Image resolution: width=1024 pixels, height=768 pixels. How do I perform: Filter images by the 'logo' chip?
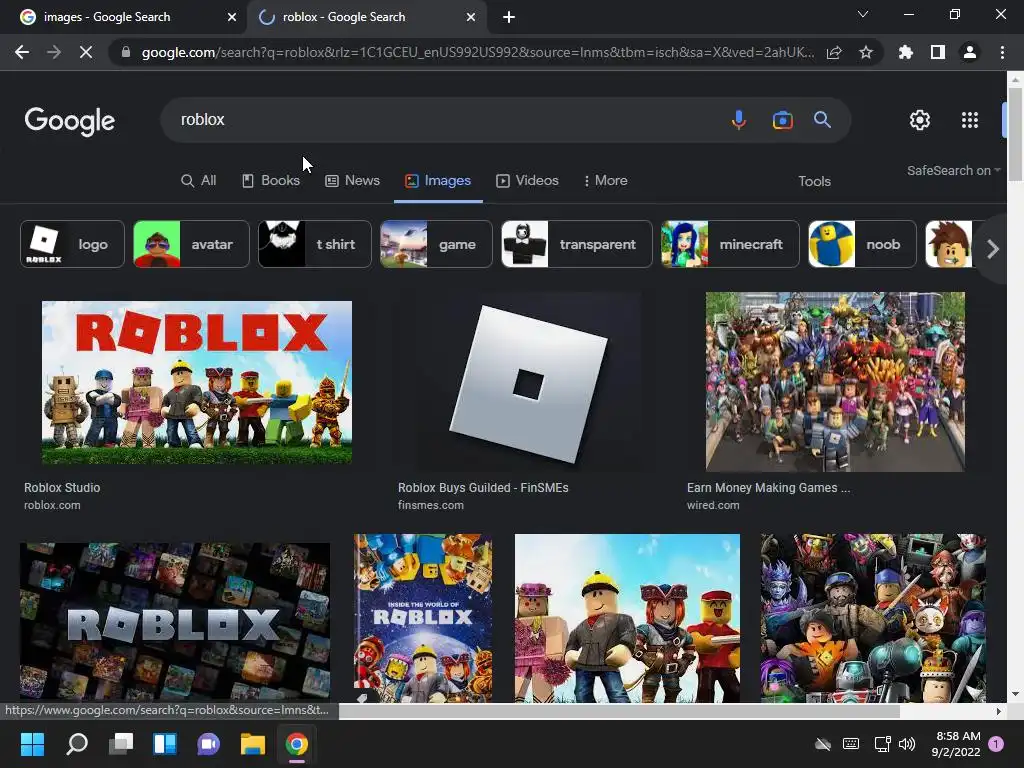tap(72, 244)
